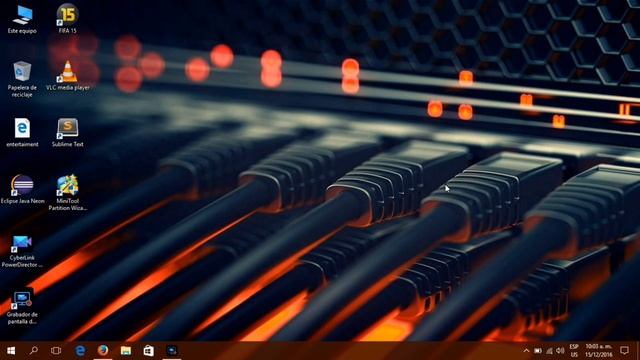640x360 pixels.
Task: Select the entertaiment HTML file icon
Action: [22, 132]
